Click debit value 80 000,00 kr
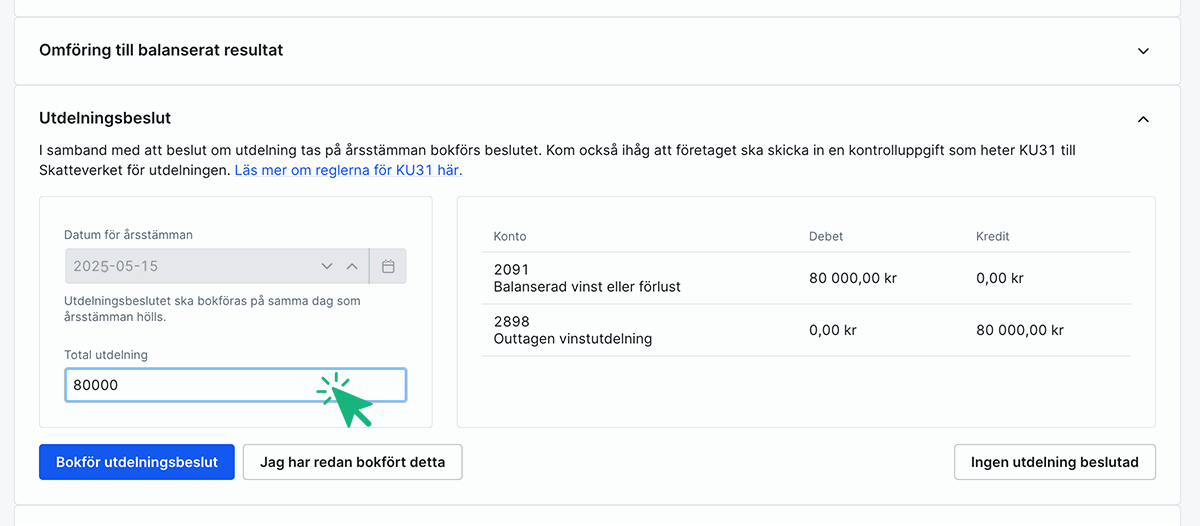 pos(853,278)
